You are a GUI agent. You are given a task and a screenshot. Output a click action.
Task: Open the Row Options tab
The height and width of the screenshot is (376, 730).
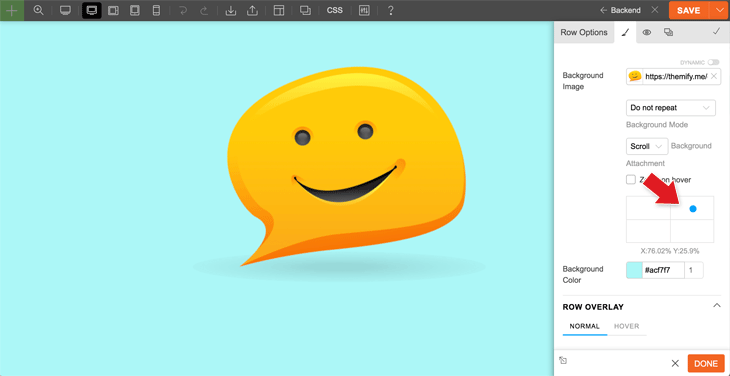[584, 32]
